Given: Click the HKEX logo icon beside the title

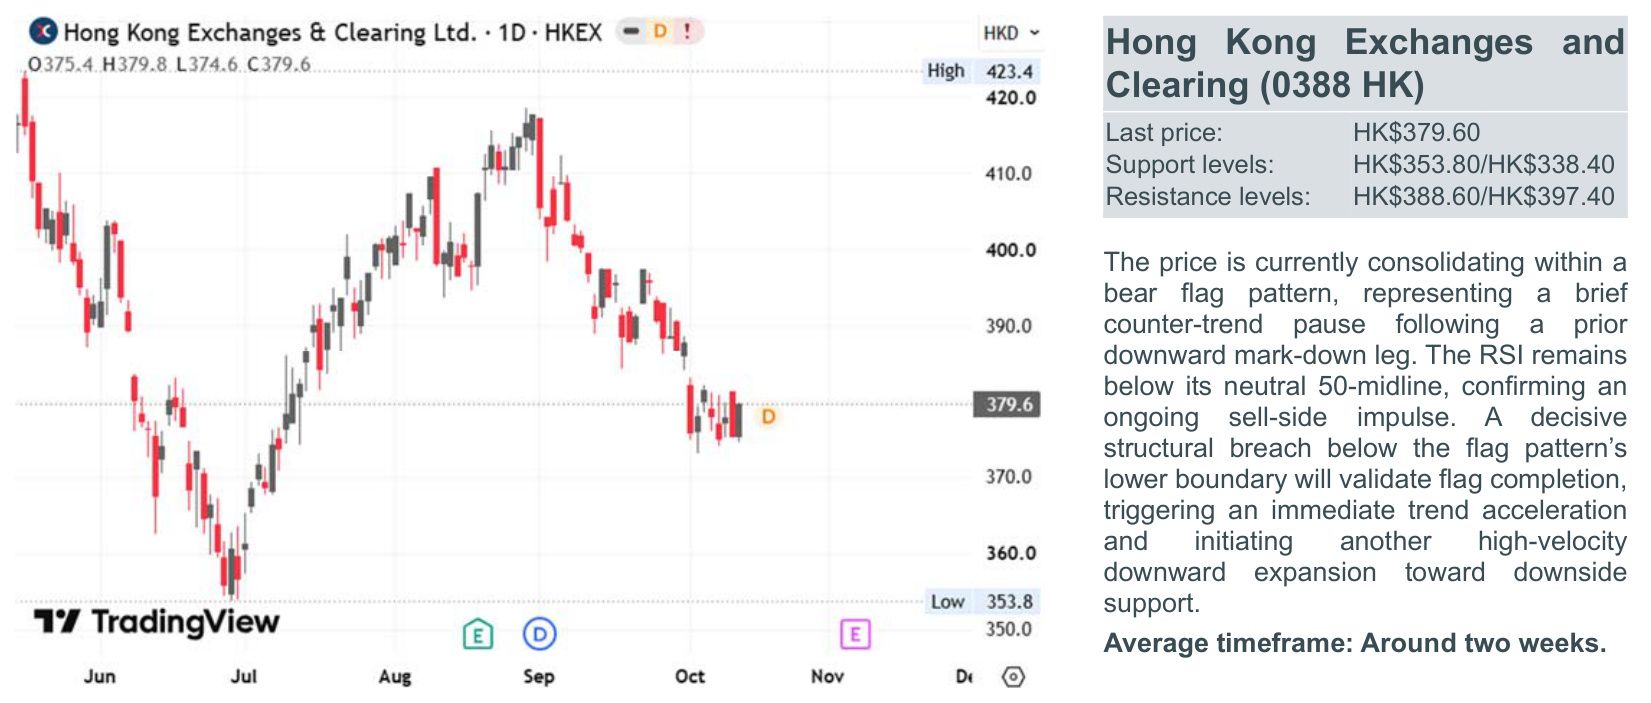Looking at the screenshot, I should (x=43, y=32).
